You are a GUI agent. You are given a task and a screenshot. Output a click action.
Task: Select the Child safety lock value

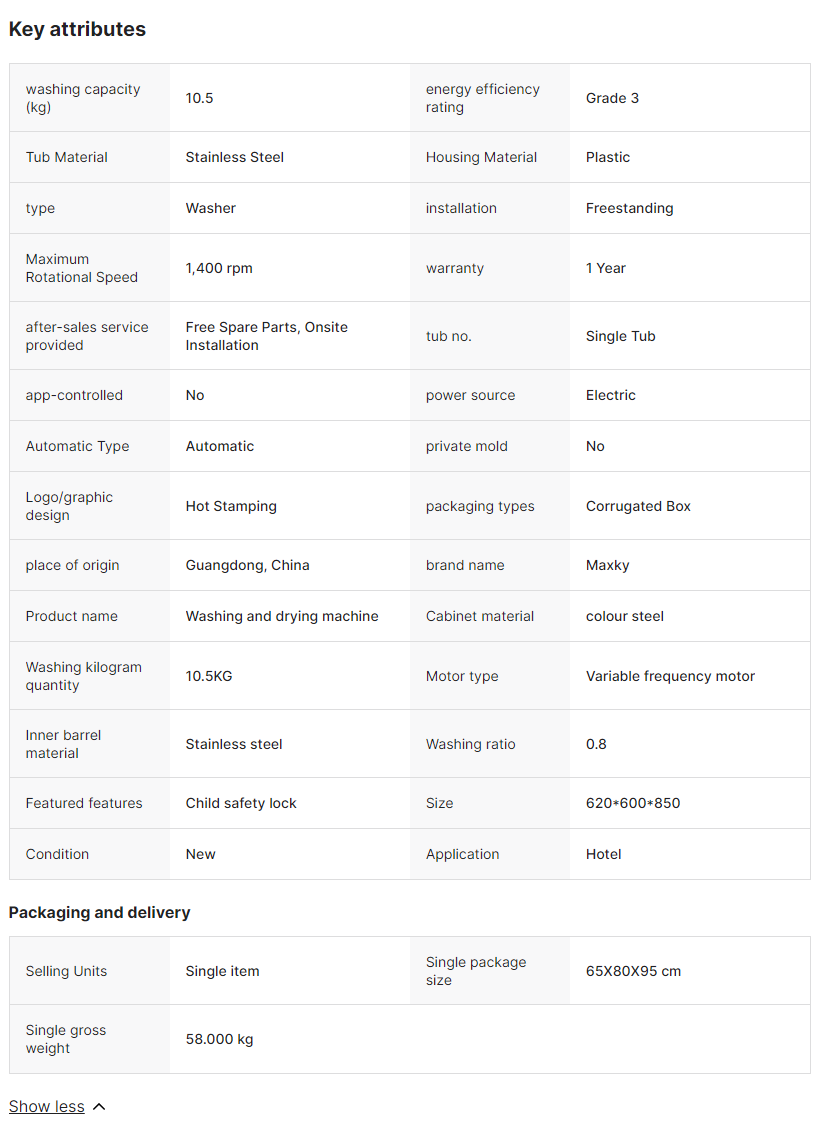click(x=241, y=803)
